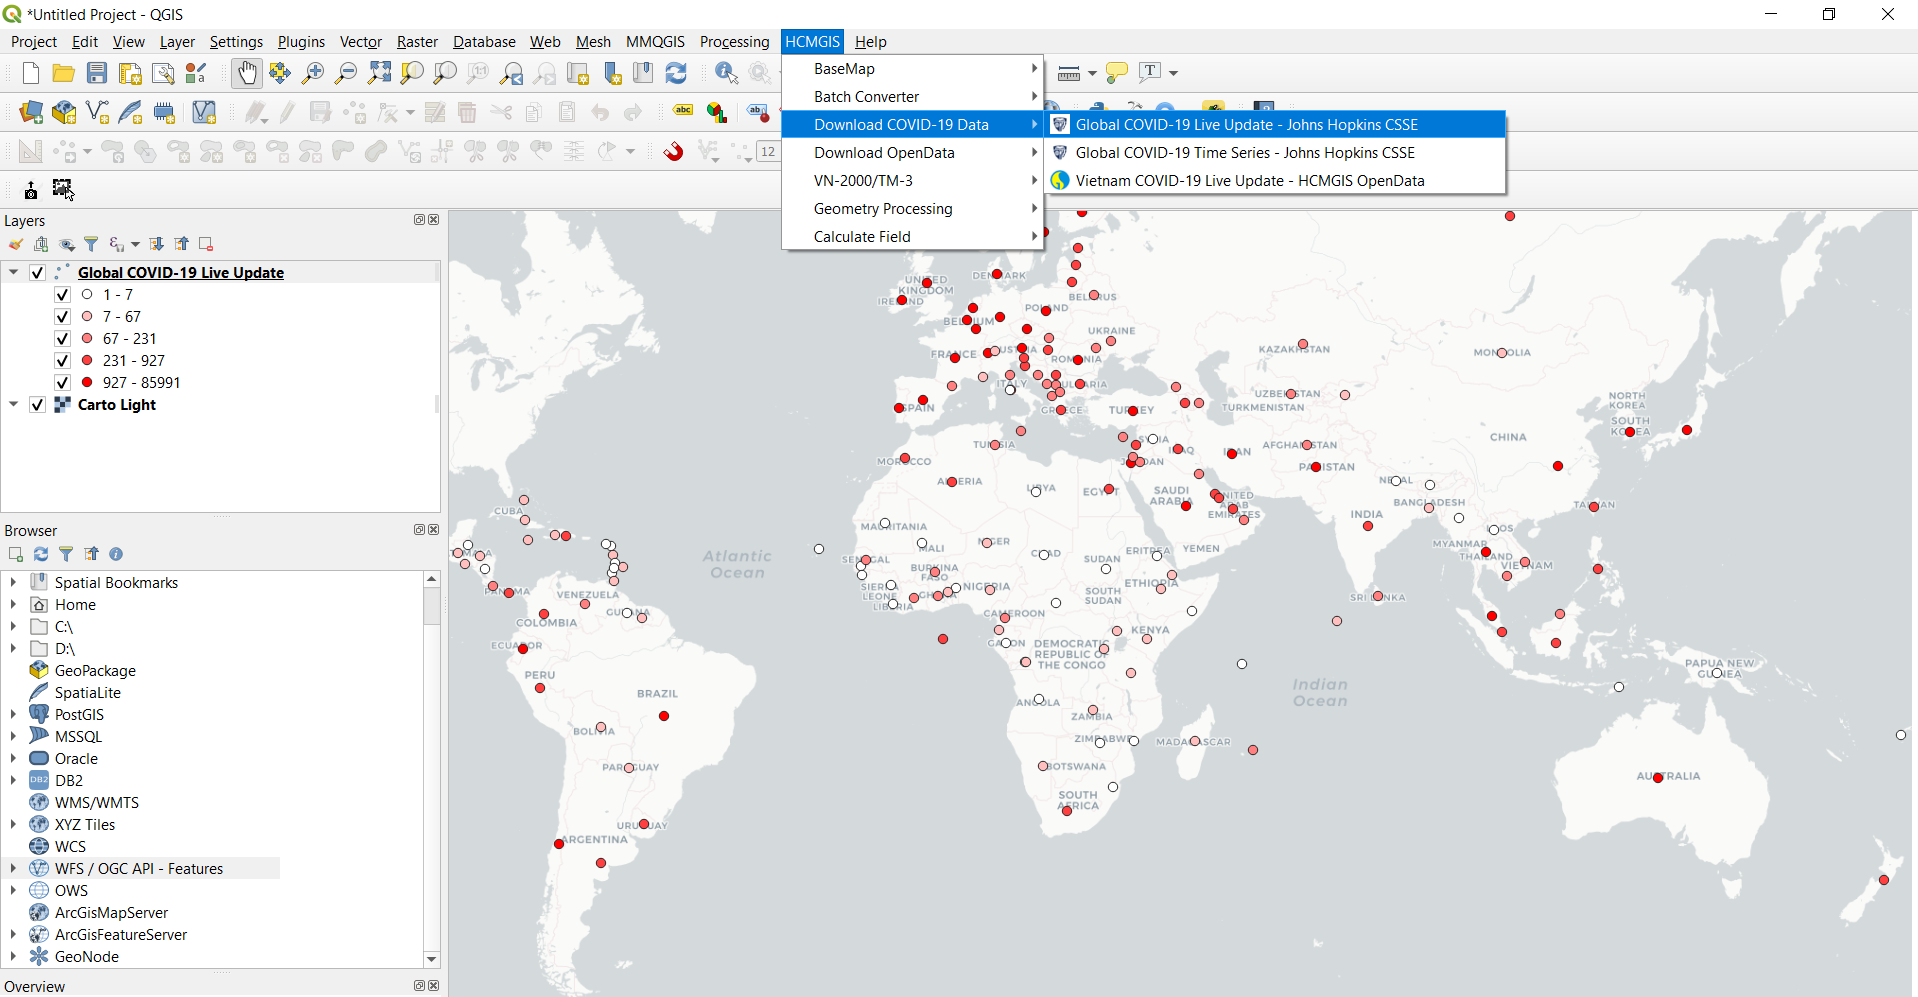The height and width of the screenshot is (997, 1918).
Task: Open Data Source Manager icon
Action: [x=31, y=112]
